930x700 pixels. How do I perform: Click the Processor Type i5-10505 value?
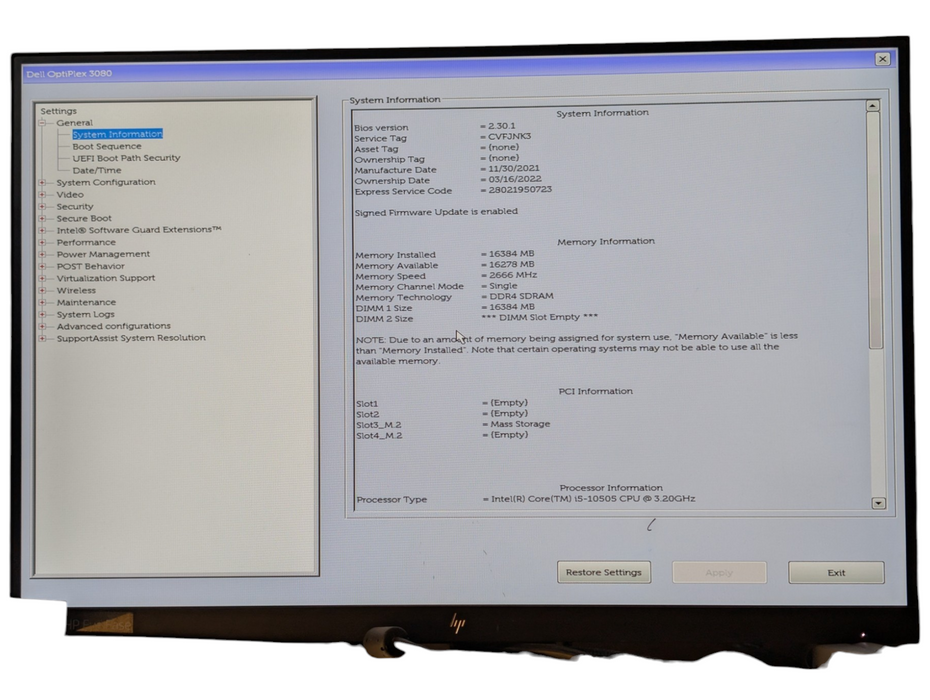[x=593, y=499]
